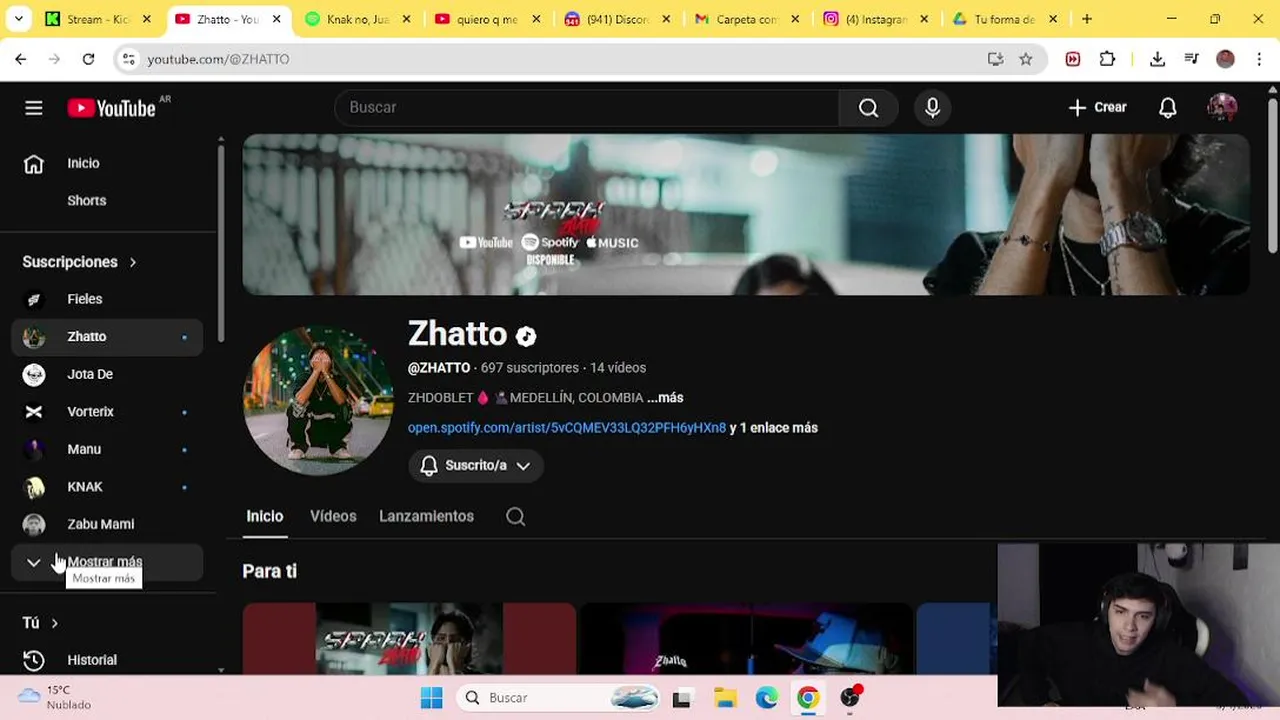
Task: Open the Chrome downloads icon
Action: point(1157,59)
